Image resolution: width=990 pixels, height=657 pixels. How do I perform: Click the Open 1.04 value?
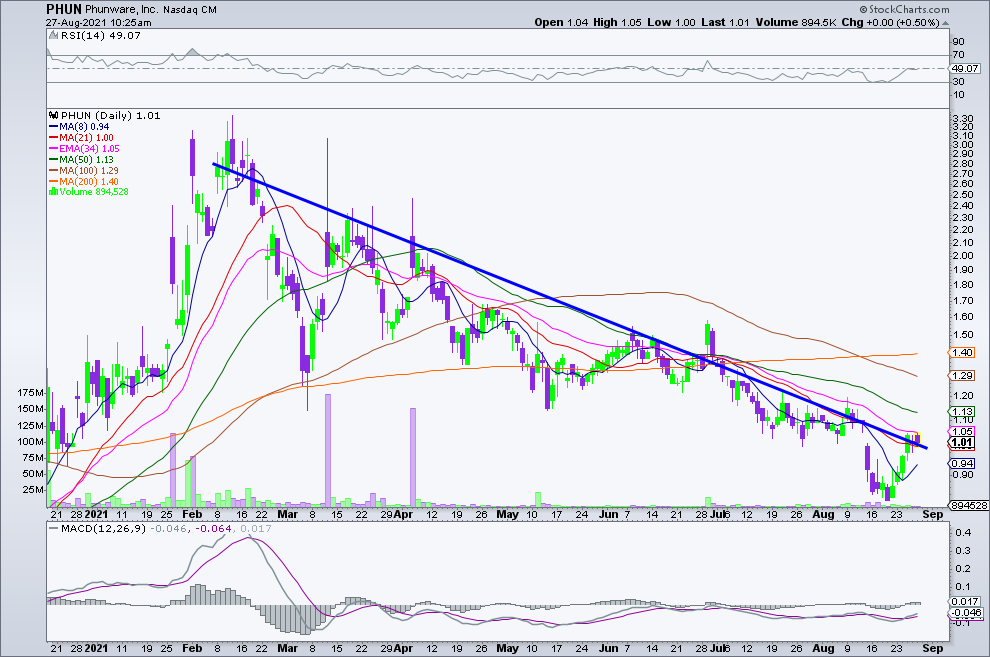click(561, 22)
